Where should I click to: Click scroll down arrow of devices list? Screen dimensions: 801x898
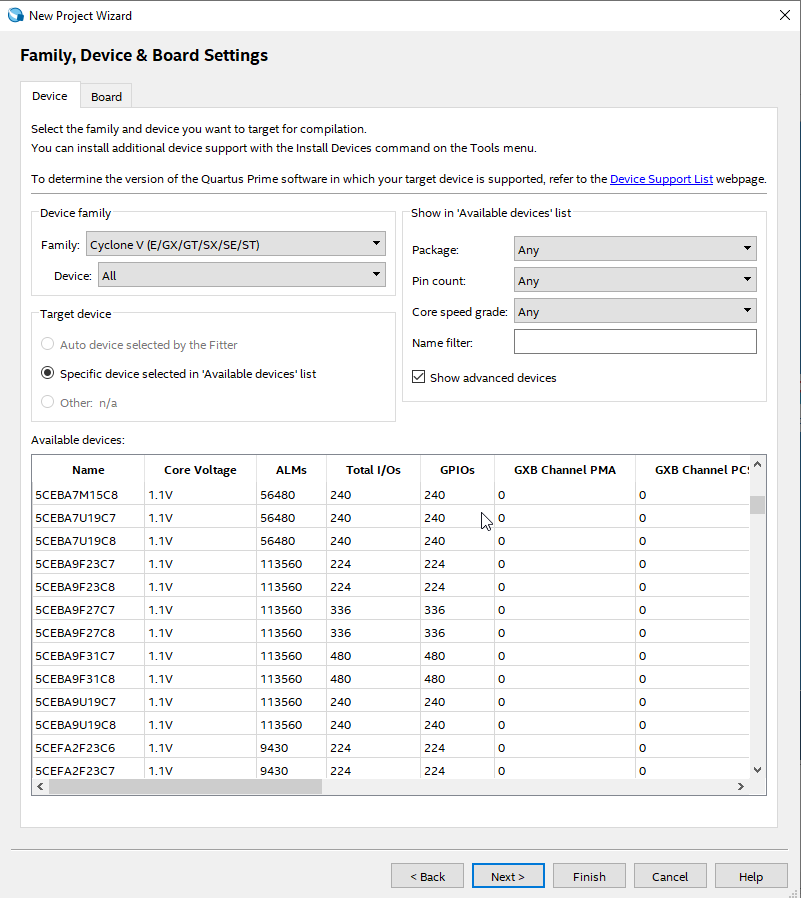(757, 769)
